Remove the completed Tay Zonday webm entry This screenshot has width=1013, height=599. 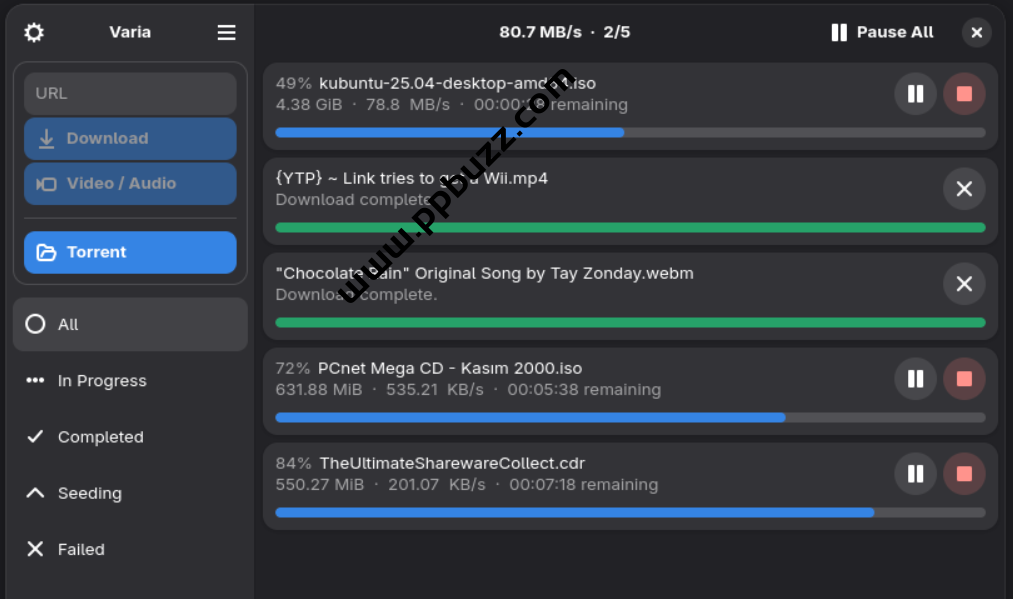click(964, 284)
